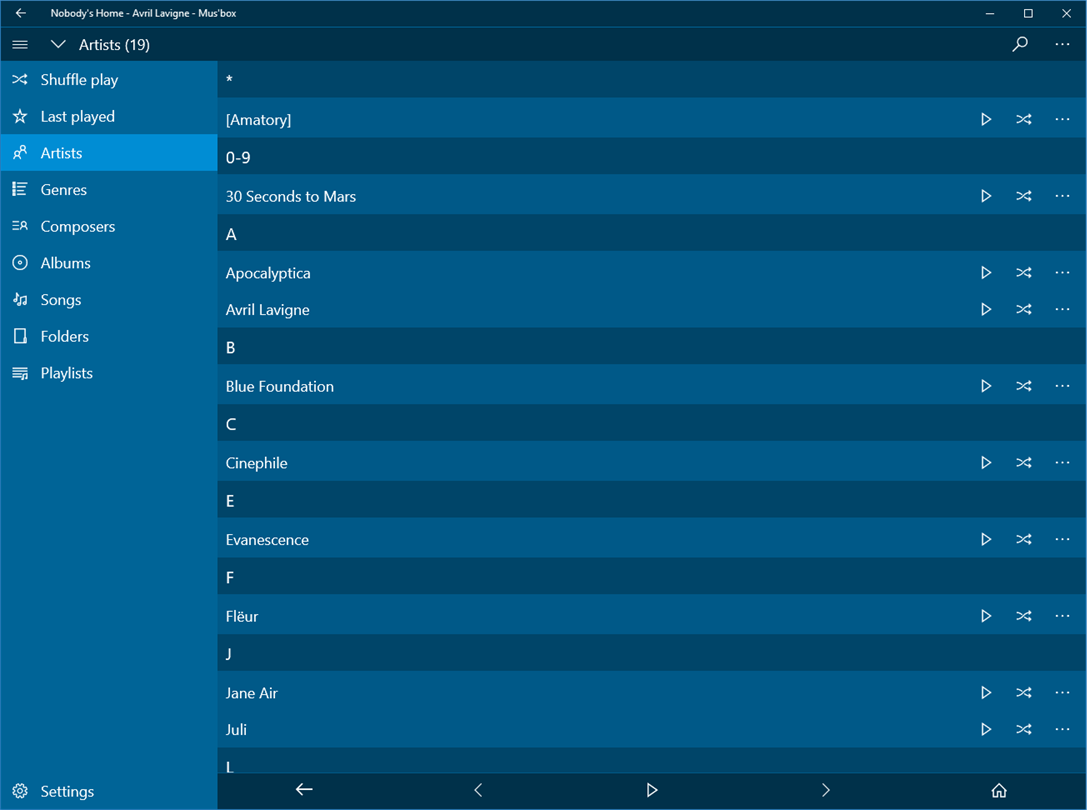1087x810 pixels.
Task: Play the Evanescence artist
Action: click(986, 540)
